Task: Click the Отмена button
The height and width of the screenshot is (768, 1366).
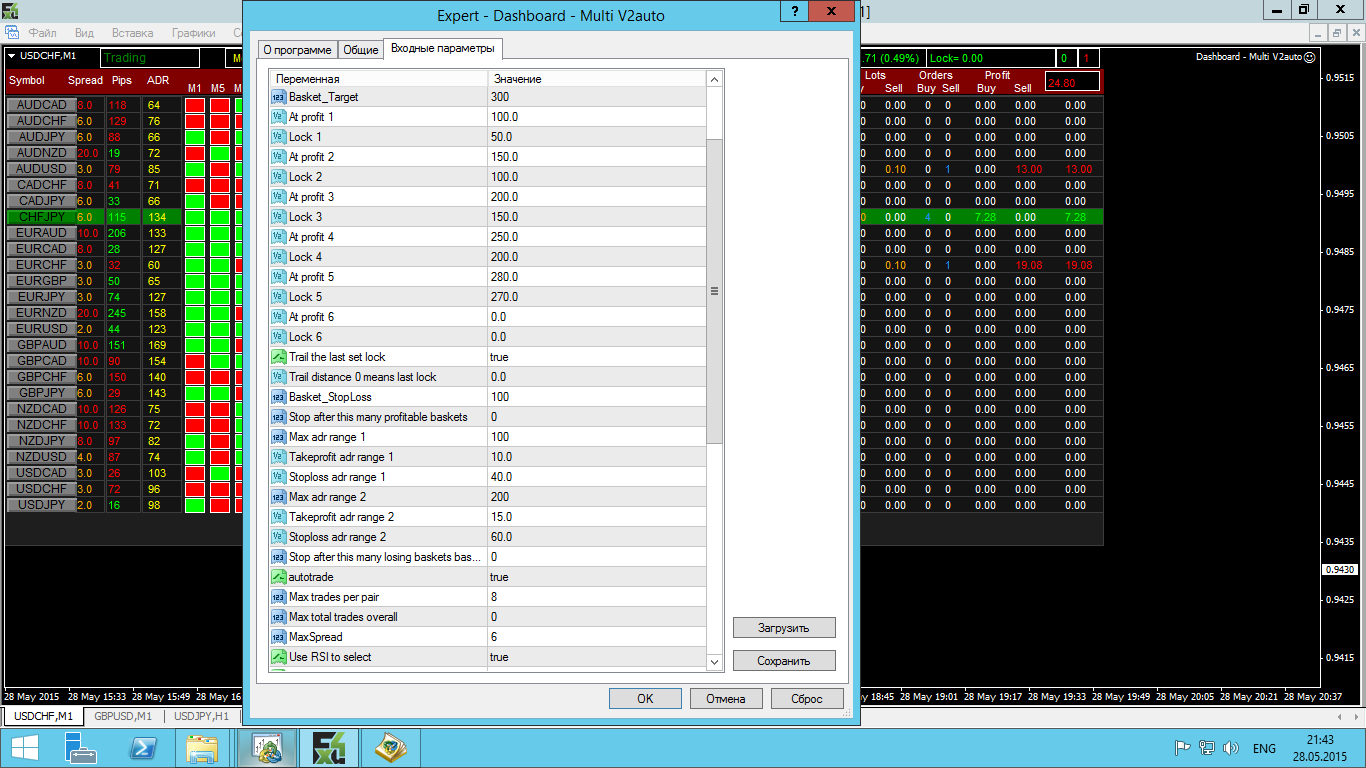Action: tap(725, 698)
